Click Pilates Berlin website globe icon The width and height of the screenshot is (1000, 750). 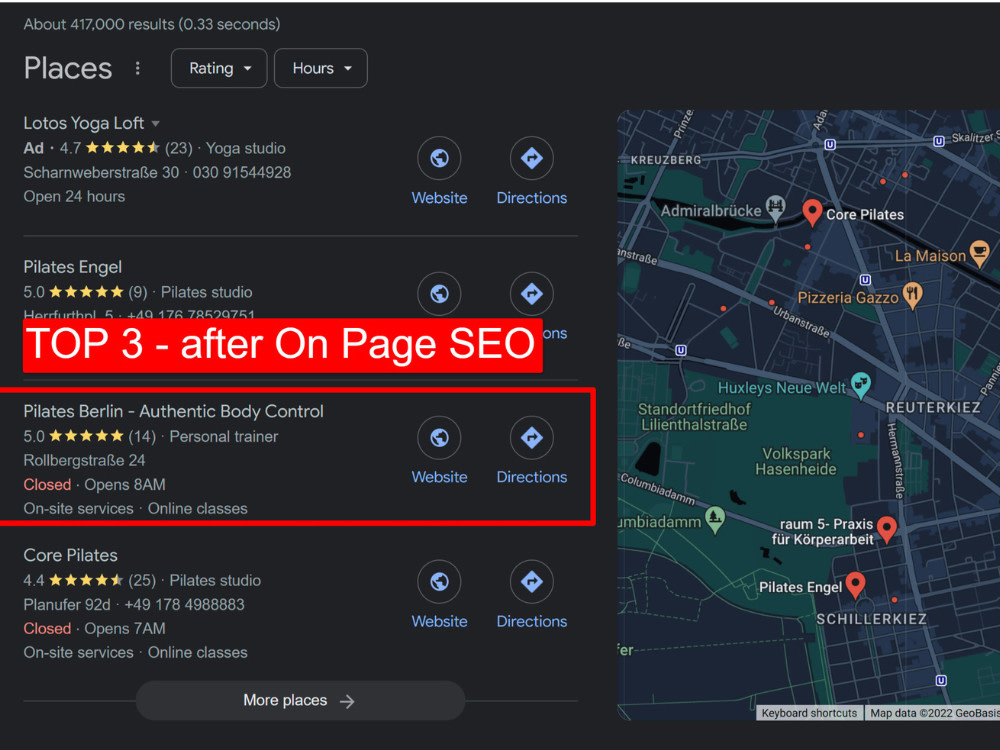pos(439,438)
